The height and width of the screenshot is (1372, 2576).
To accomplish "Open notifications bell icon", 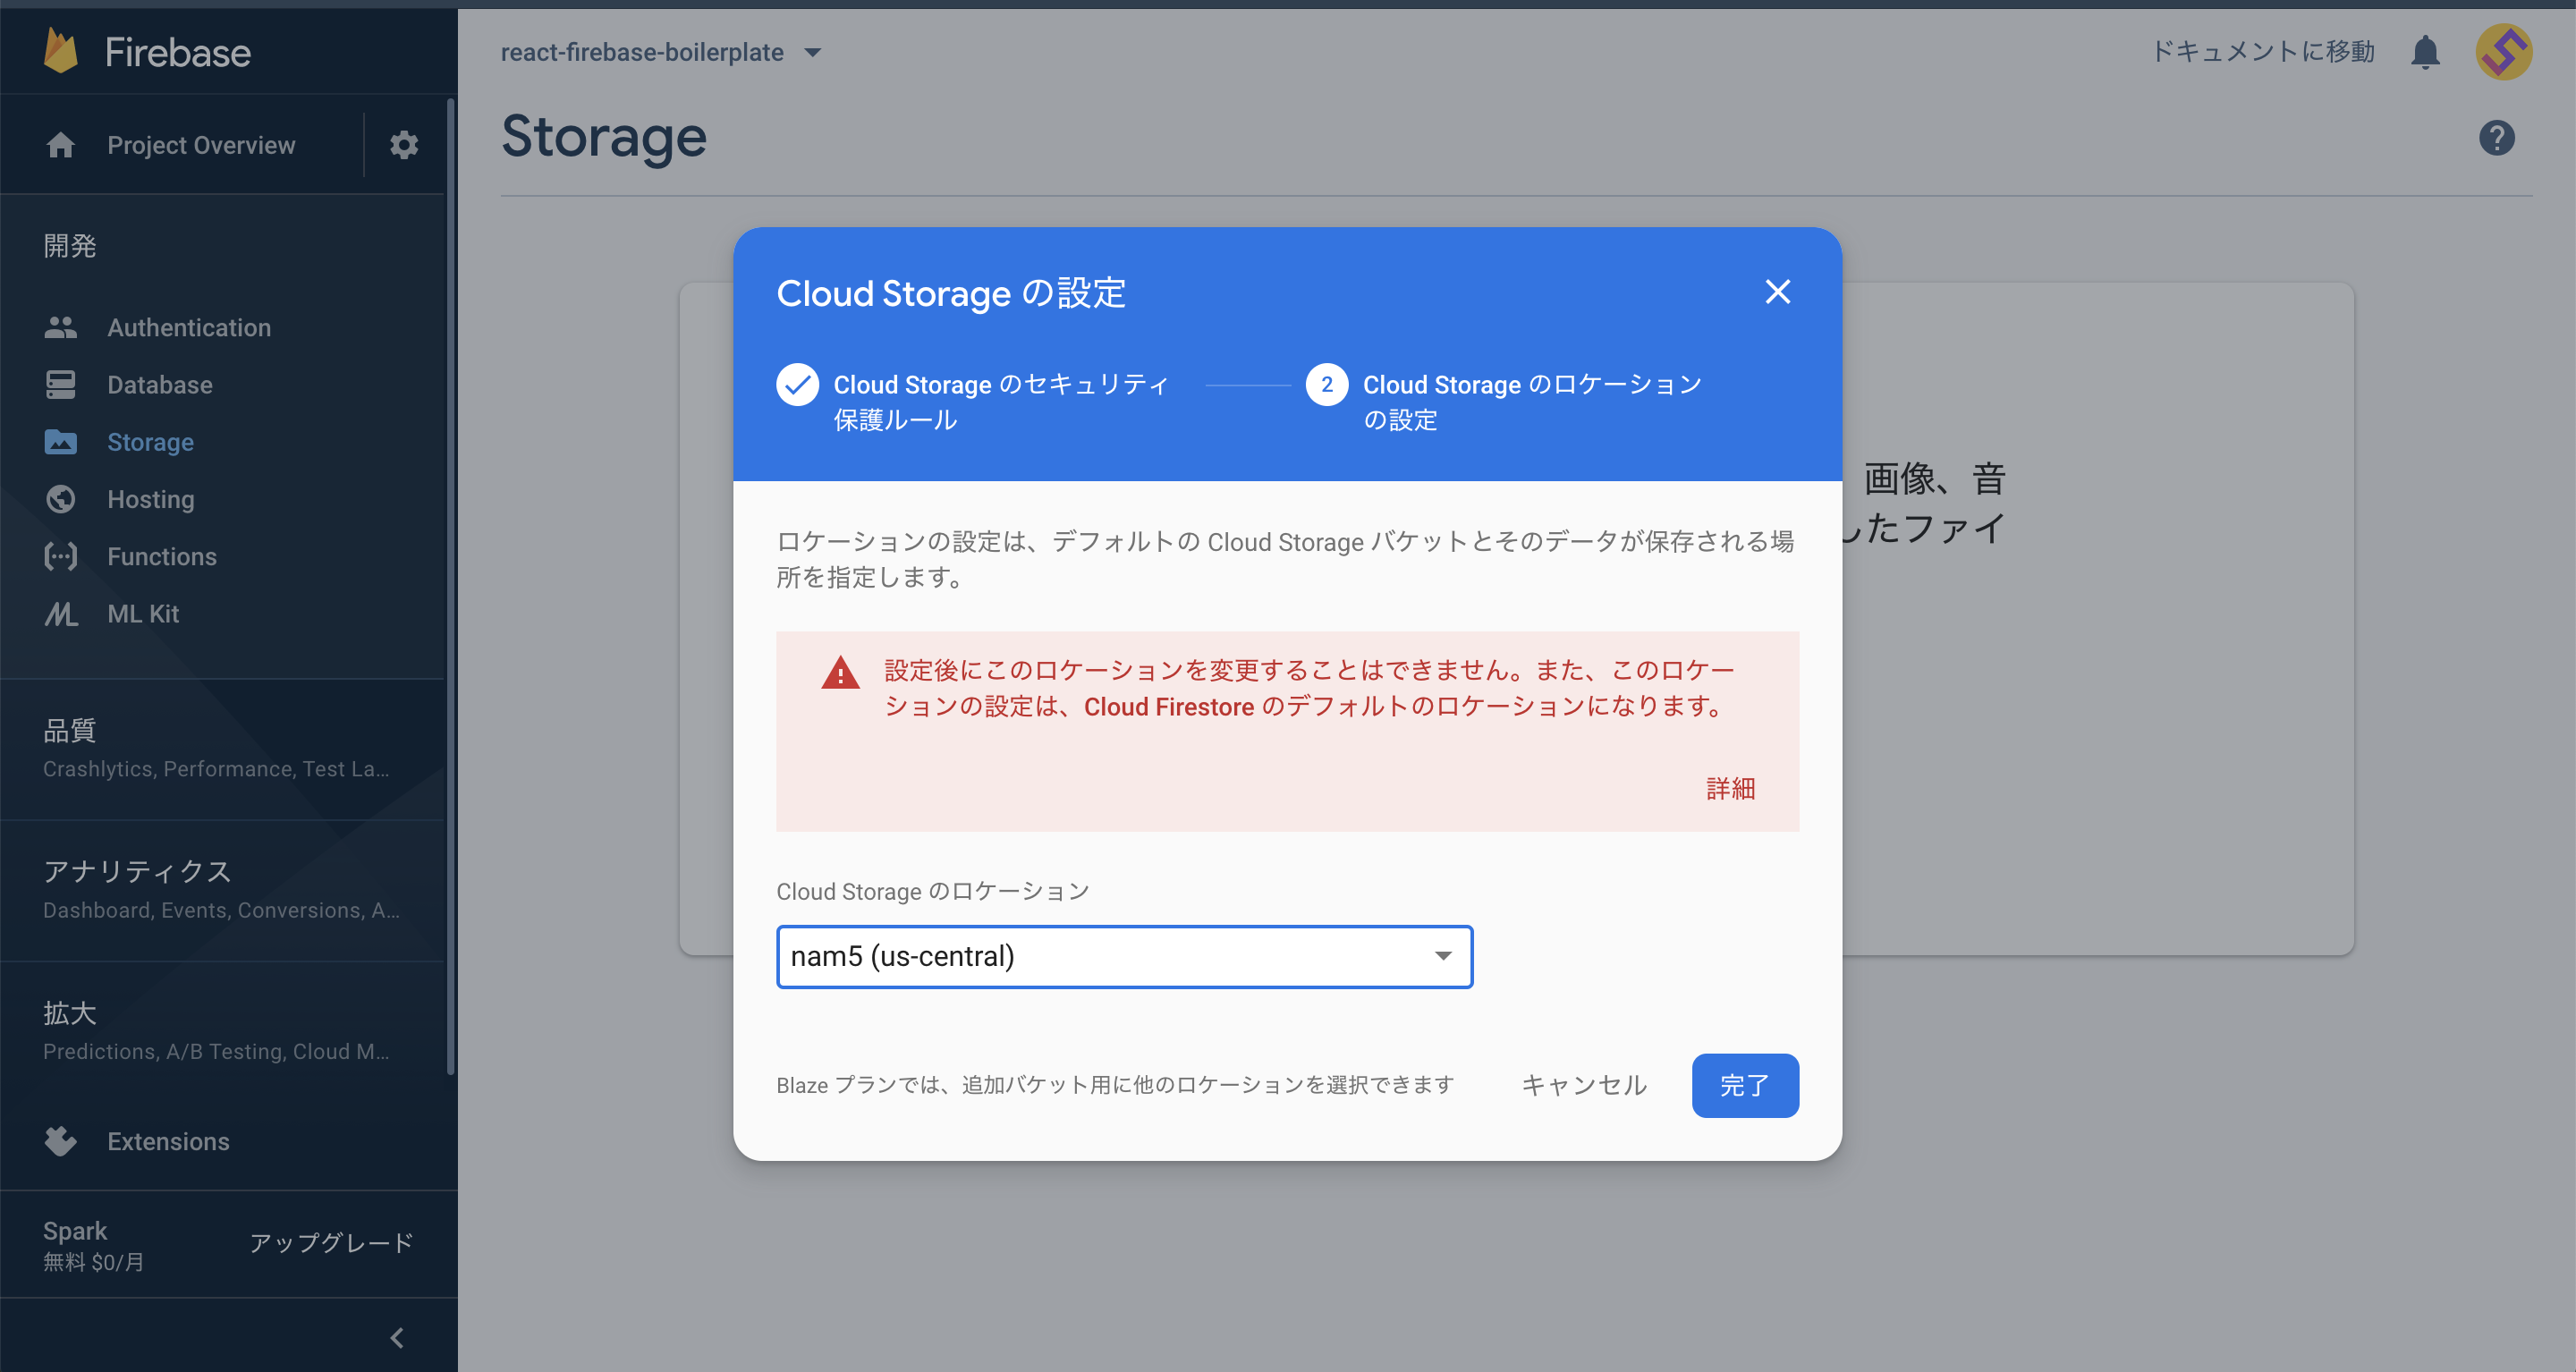I will click(x=2425, y=51).
